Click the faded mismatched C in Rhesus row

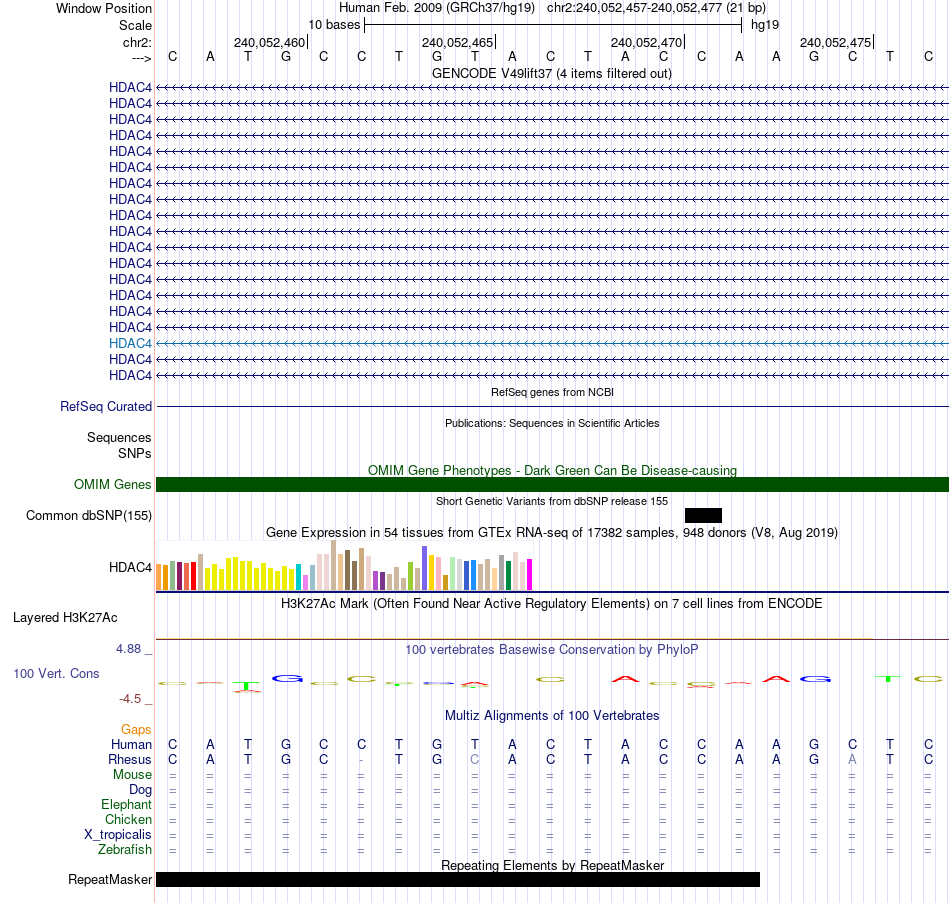click(474, 759)
